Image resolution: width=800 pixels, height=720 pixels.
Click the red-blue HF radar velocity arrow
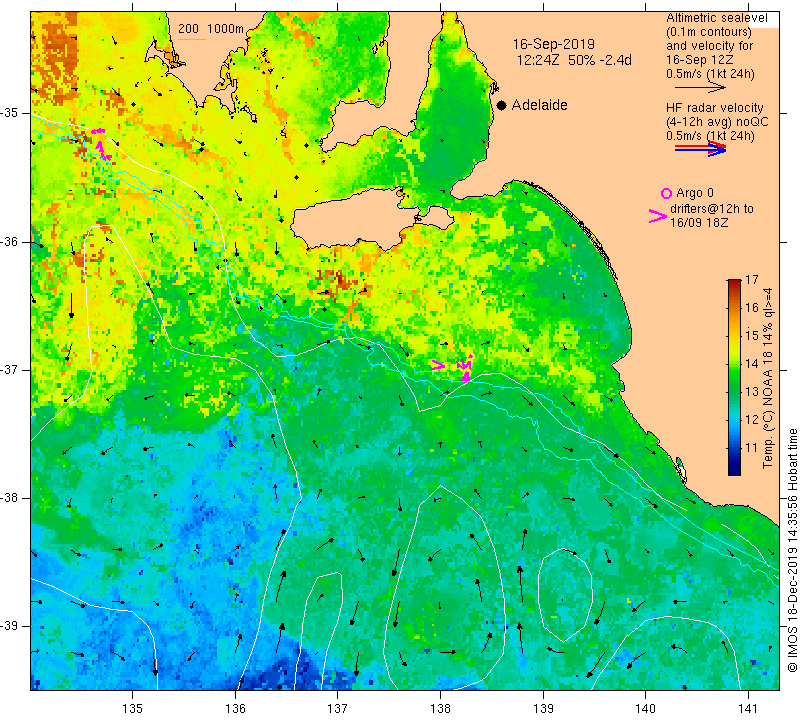pyautogui.click(x=700, y=148)
